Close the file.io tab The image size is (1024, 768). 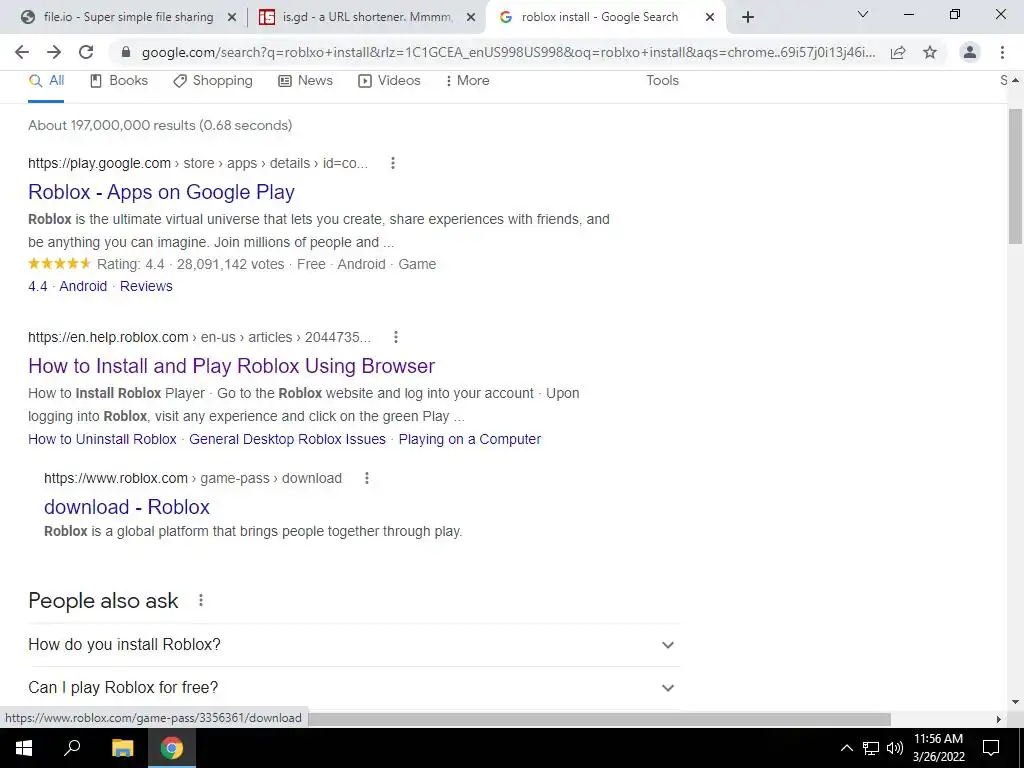pos(231,18)
